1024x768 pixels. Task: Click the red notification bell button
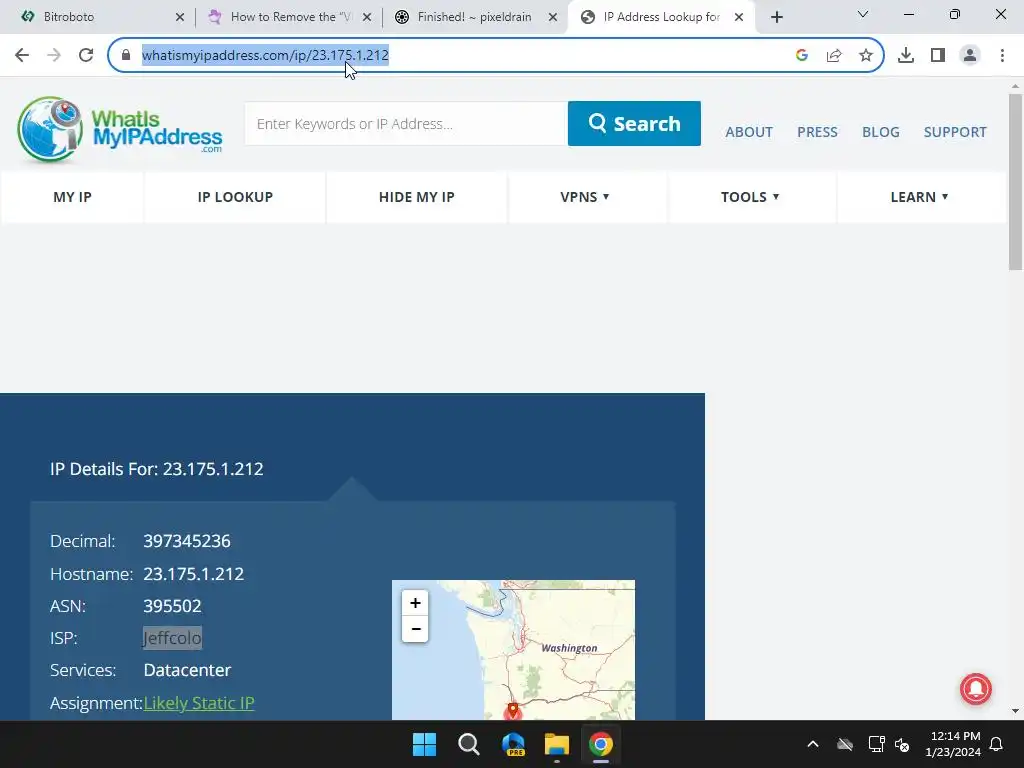coord(976,689)
